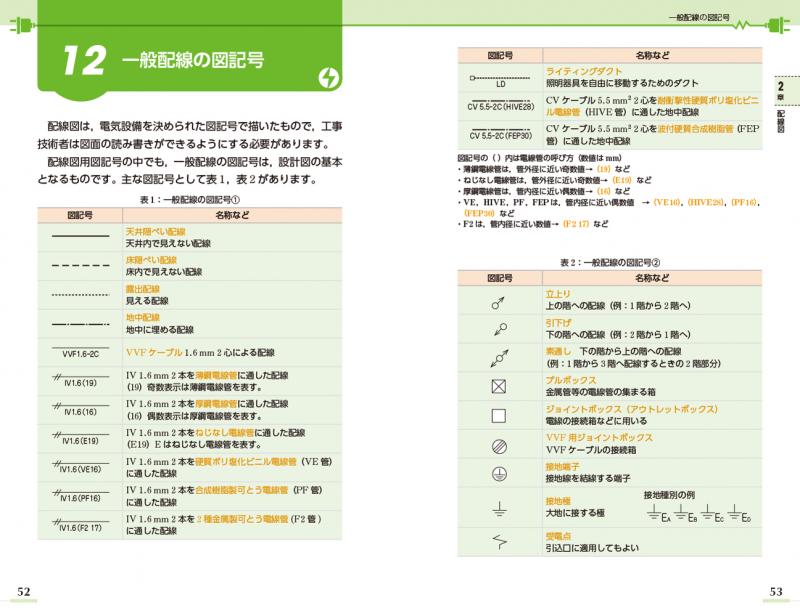Click the VVF1.6-2C wiring symbol

point(81,352)
